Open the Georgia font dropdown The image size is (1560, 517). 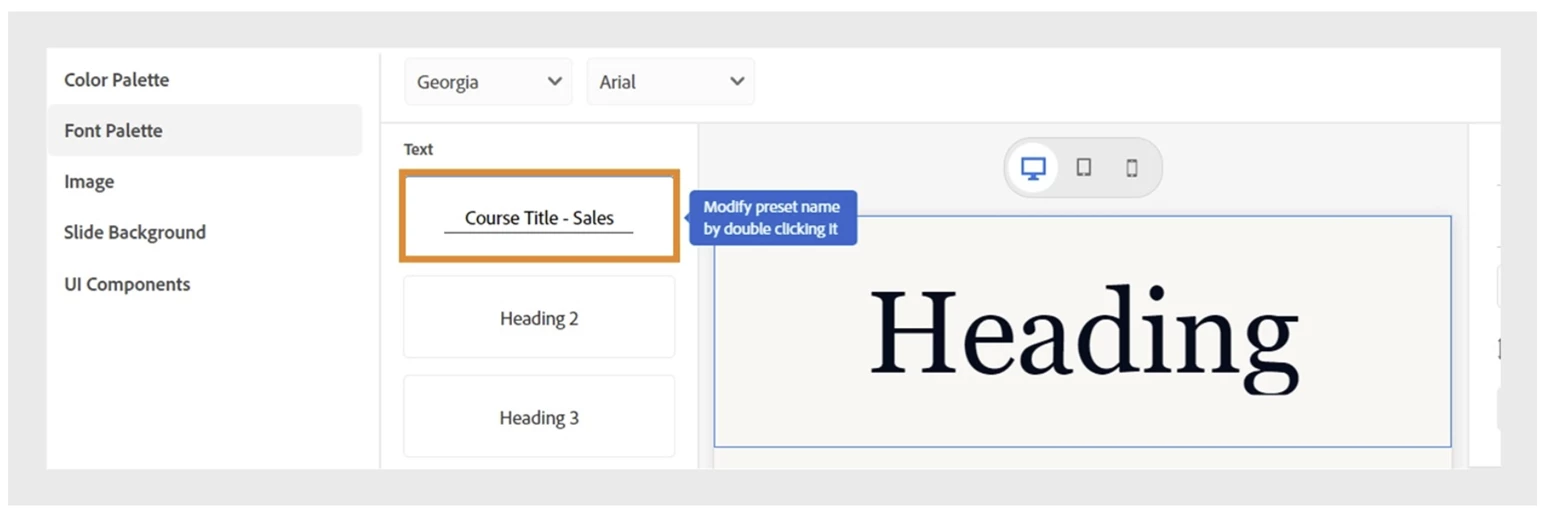pyautogui.click(x=488, y=82)
